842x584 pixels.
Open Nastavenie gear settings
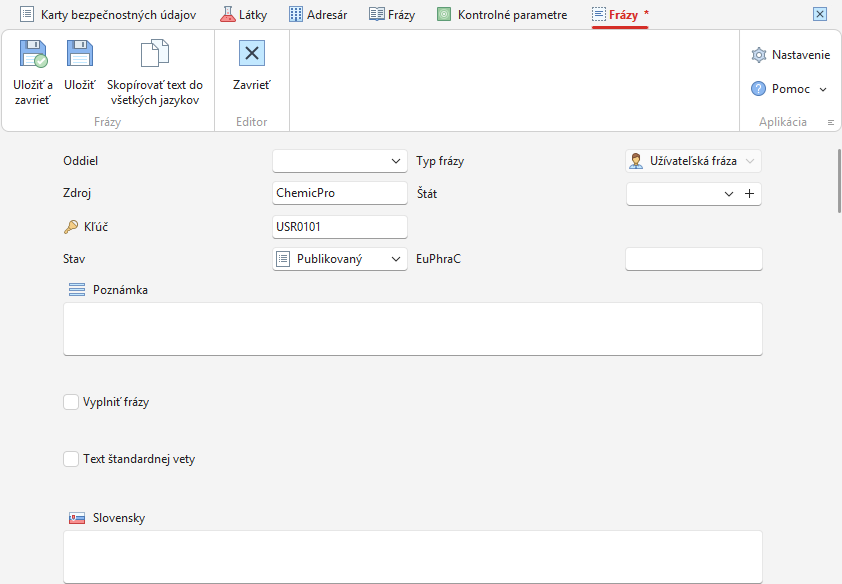click(759, 55)
